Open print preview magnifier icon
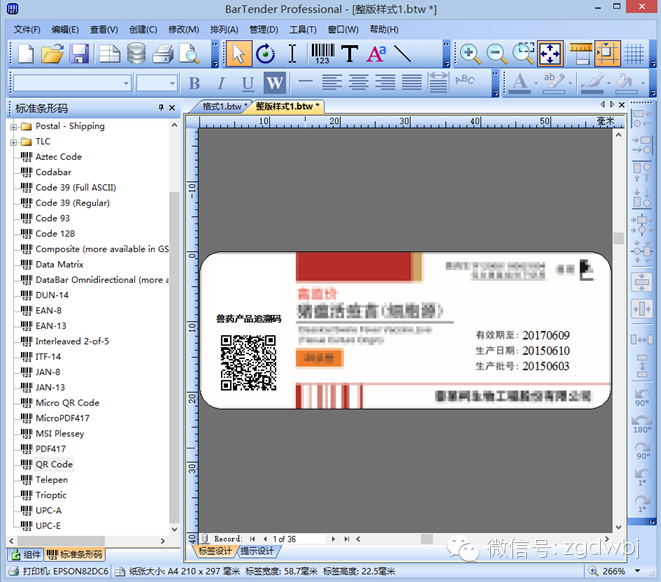 pos(189,54)
